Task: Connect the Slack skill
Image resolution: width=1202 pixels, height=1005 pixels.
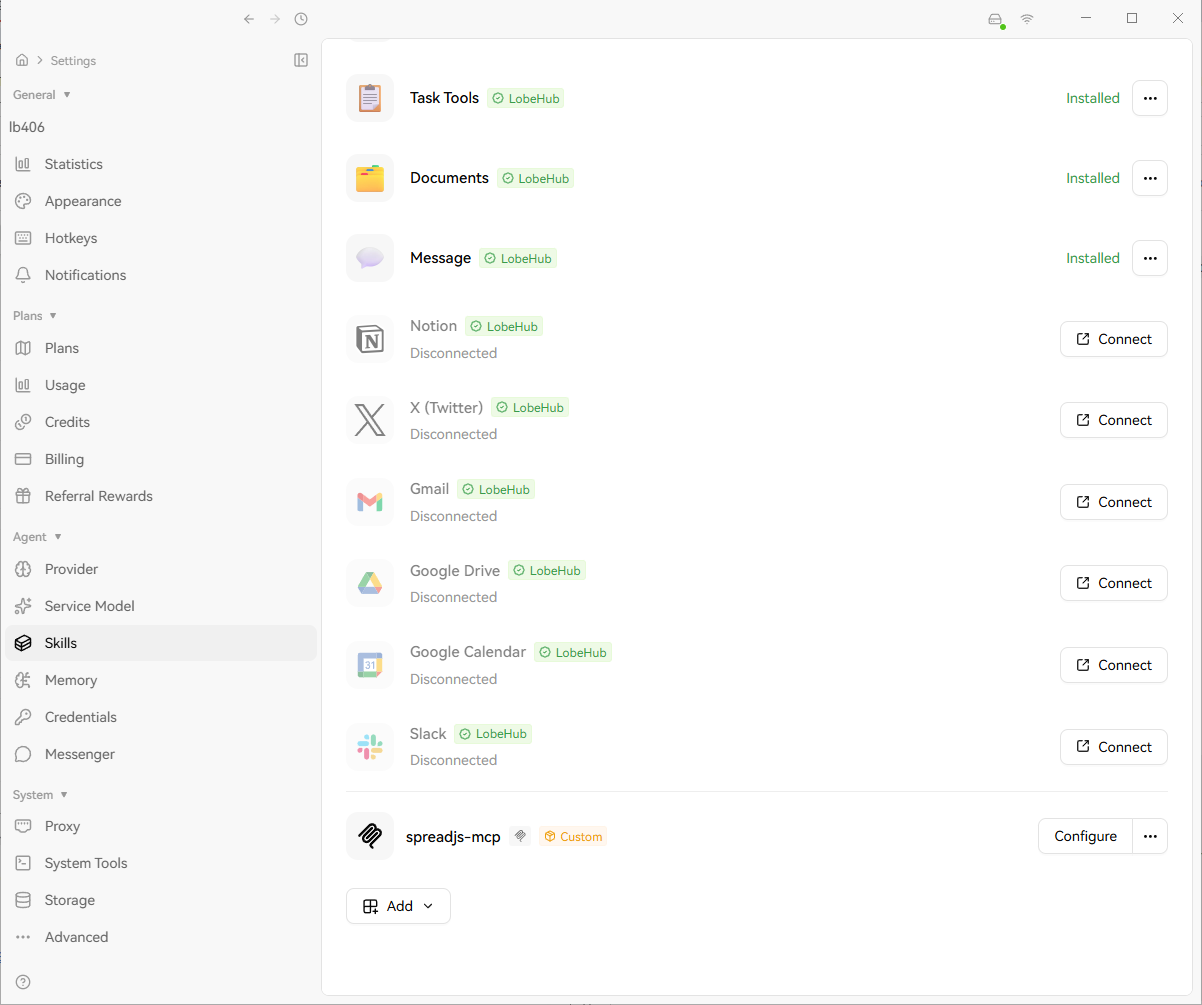Action: pyautogui.click(x=1114, y=747)
